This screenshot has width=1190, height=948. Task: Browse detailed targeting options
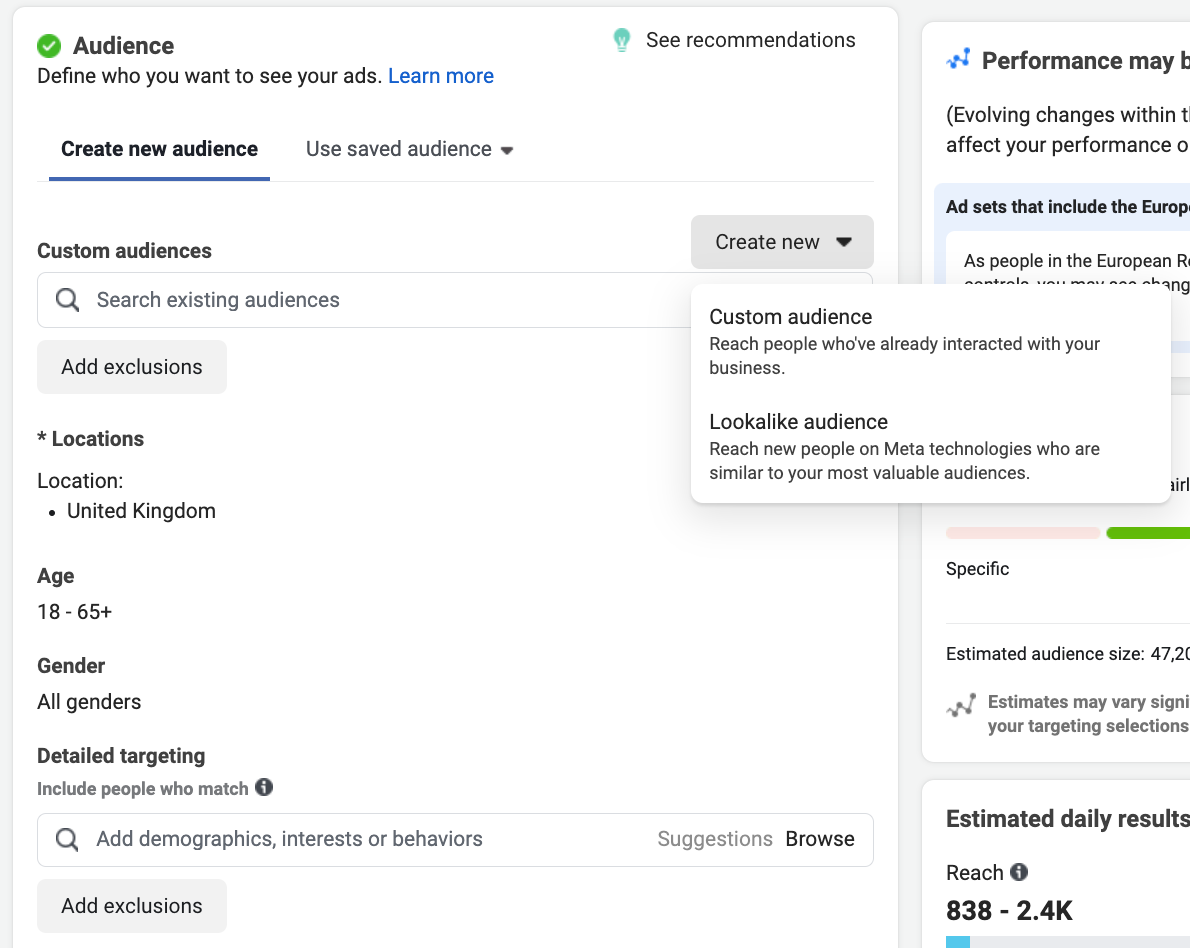click(x=820, y=839)
